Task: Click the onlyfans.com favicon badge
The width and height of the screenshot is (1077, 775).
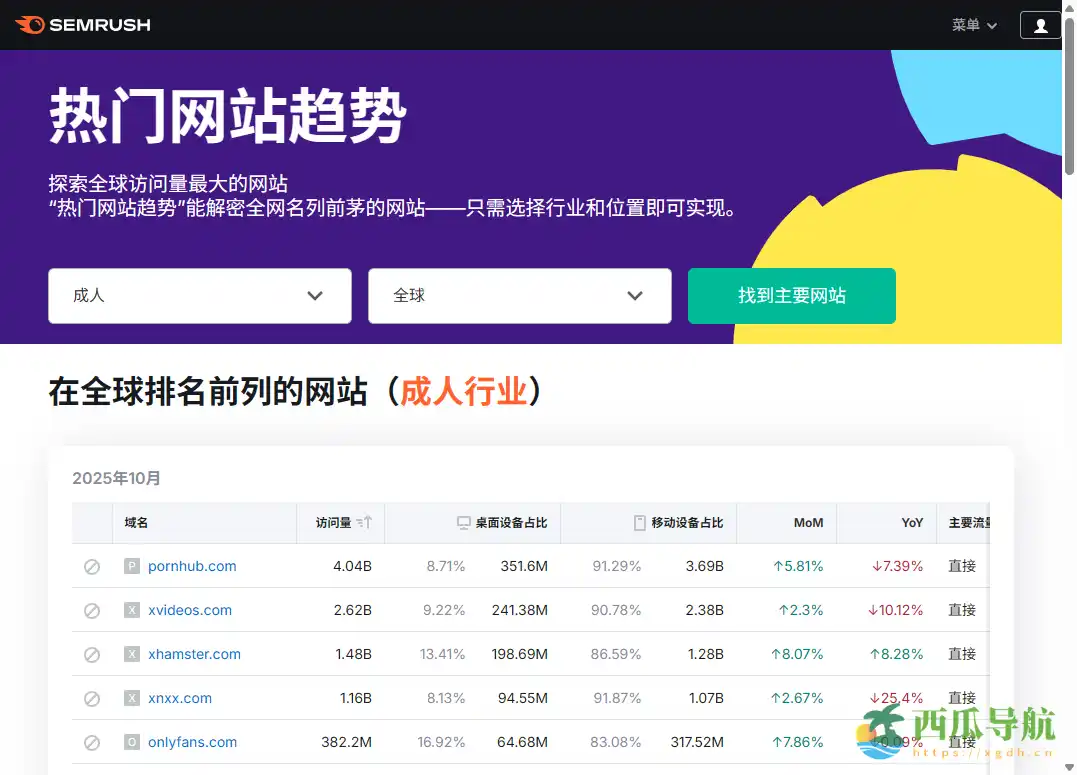Action: point(131,742)
